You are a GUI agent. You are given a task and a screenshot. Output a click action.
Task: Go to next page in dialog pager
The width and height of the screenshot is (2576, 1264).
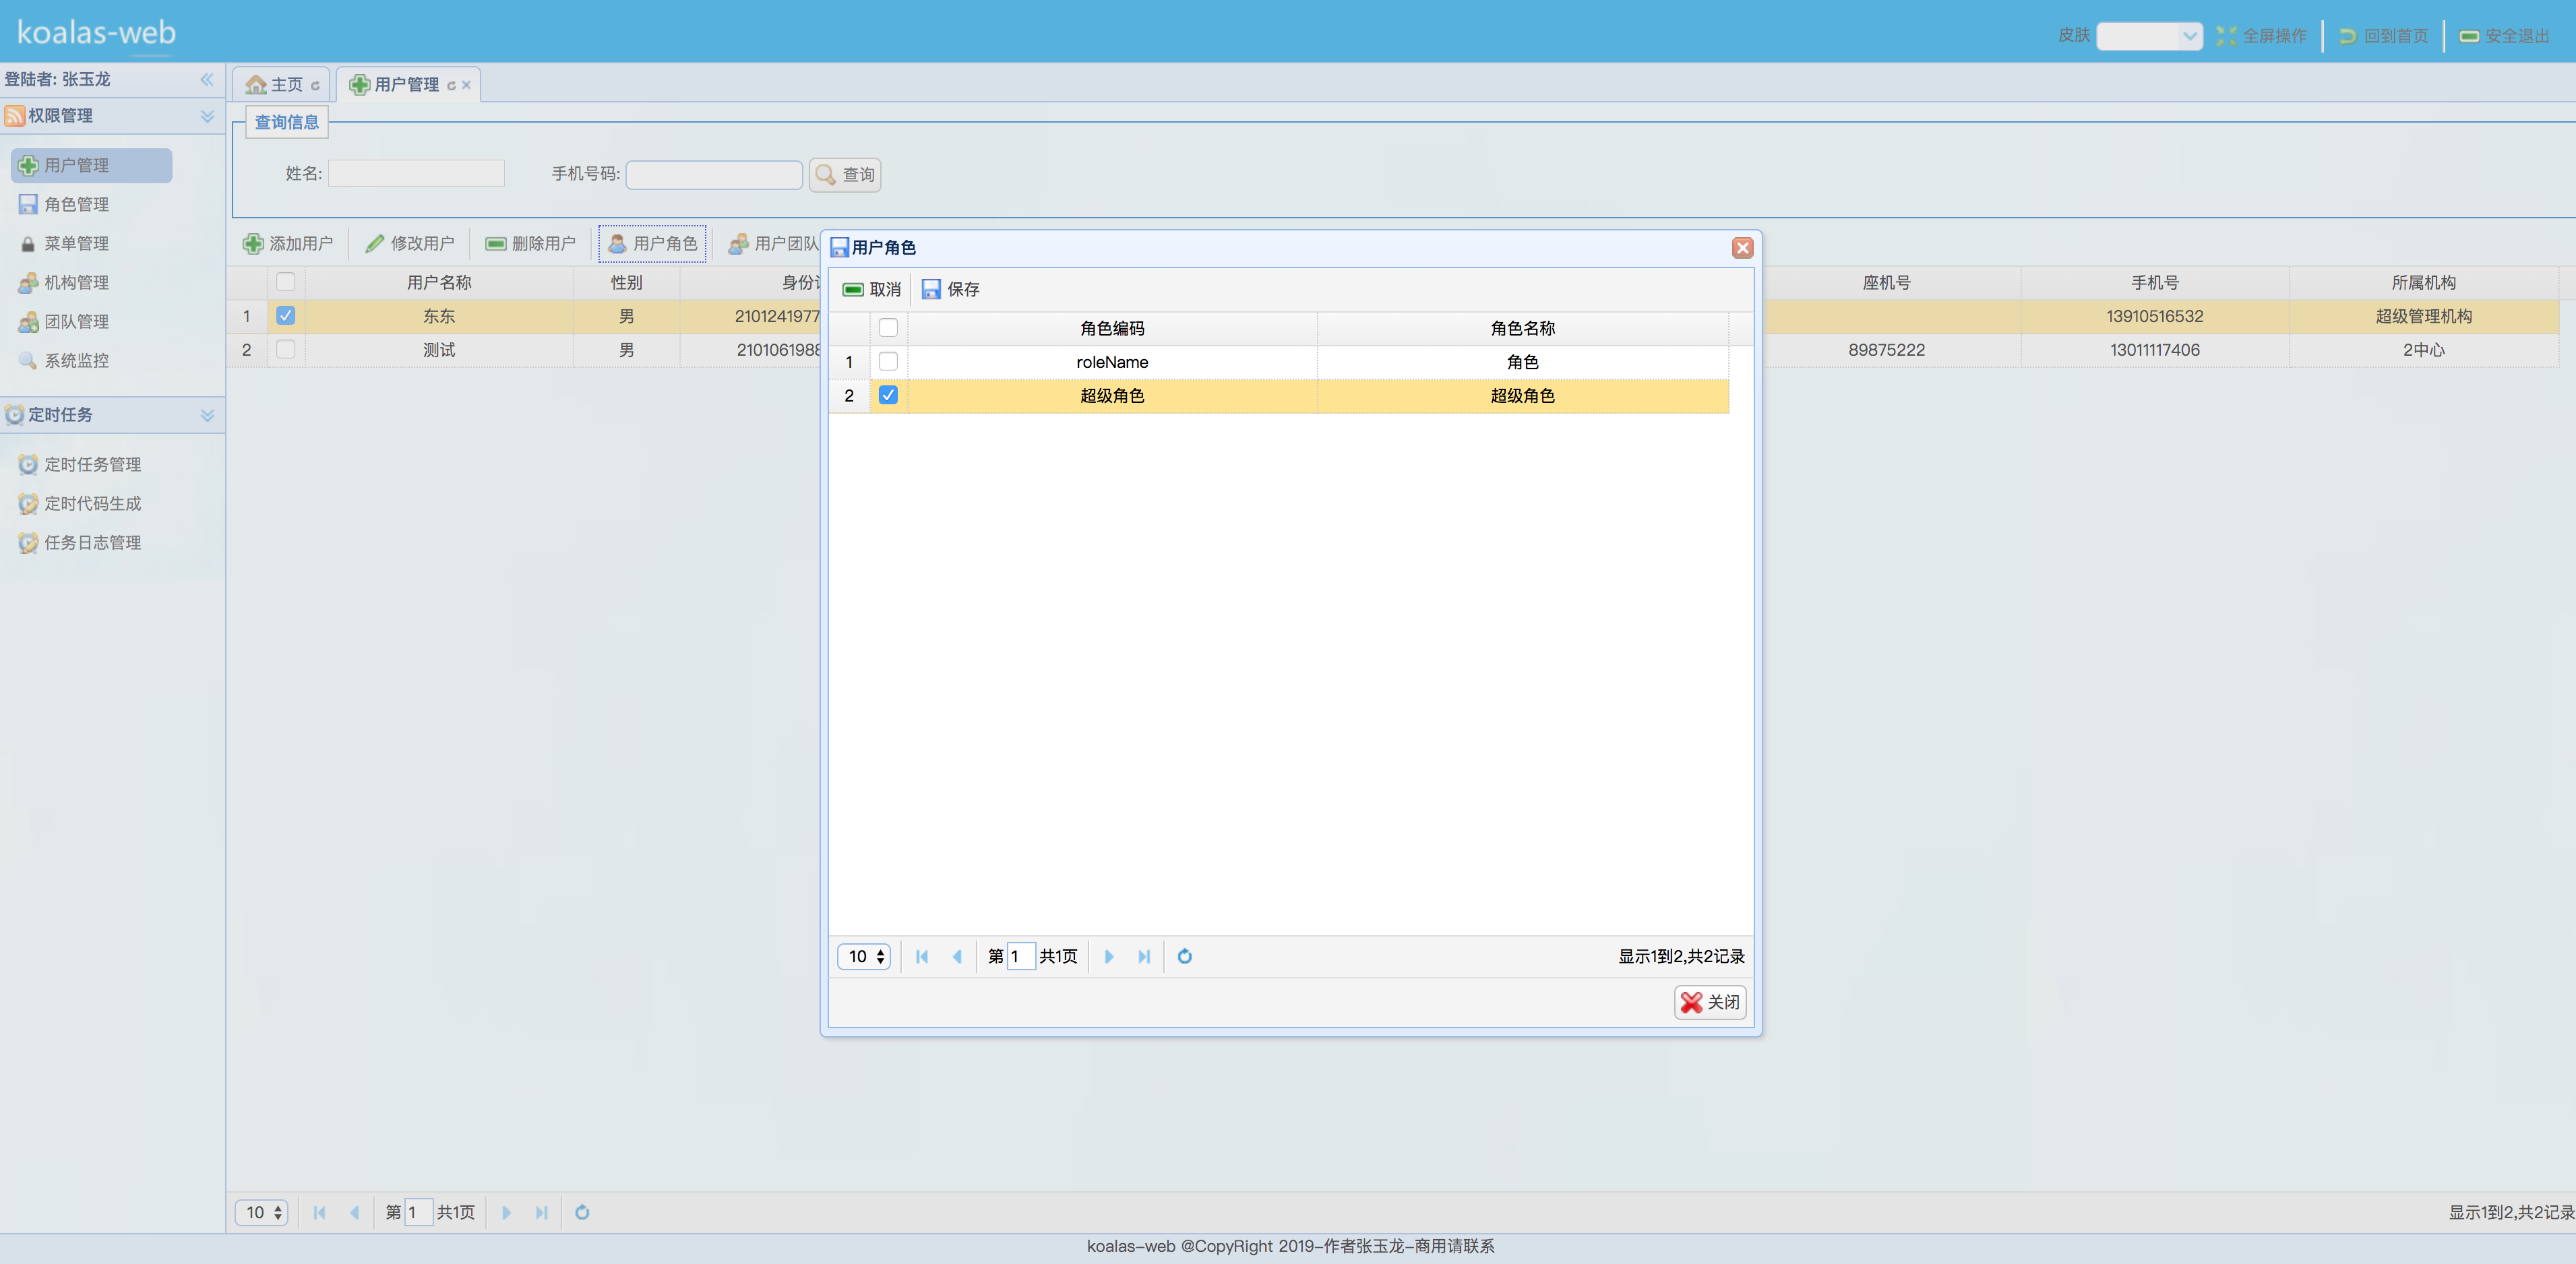tap(1109, 957)
